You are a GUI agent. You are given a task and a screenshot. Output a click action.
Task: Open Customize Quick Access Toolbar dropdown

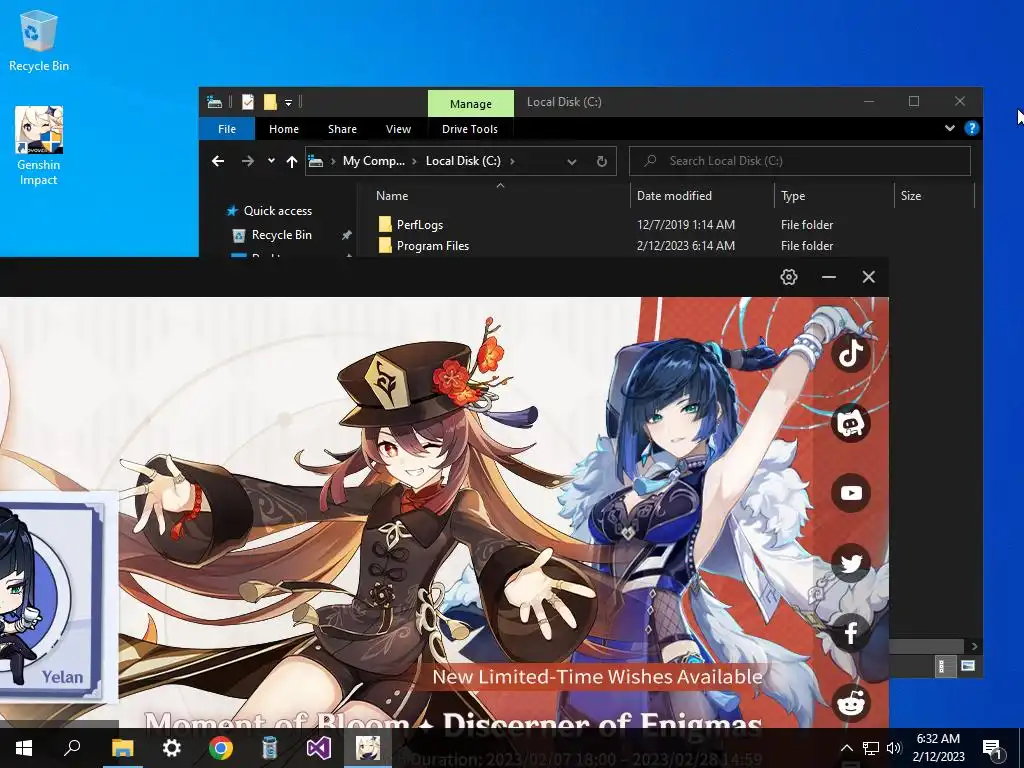click(288, 103)
